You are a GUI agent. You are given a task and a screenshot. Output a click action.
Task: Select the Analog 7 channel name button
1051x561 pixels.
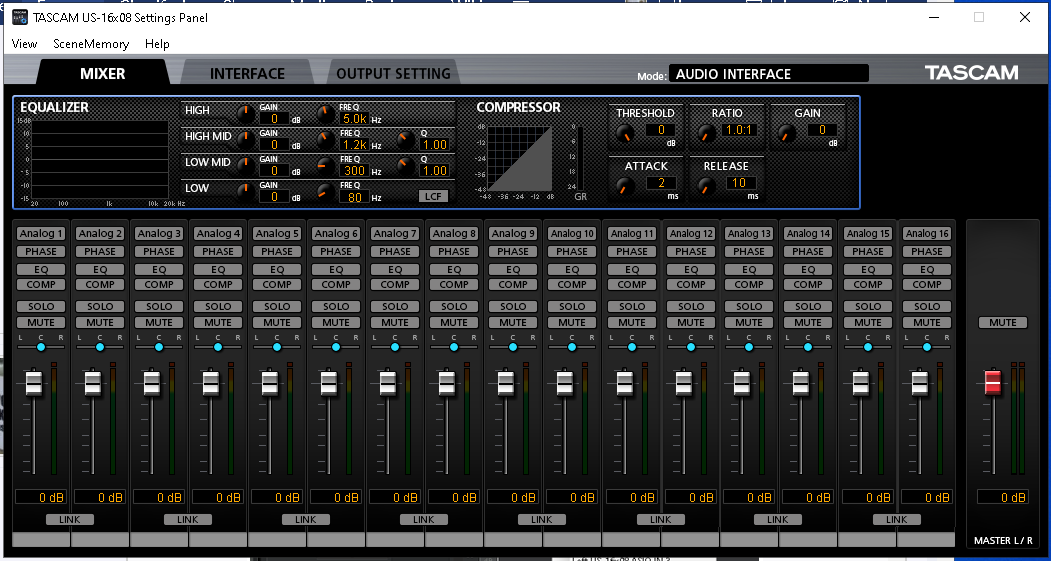(395, 233)
